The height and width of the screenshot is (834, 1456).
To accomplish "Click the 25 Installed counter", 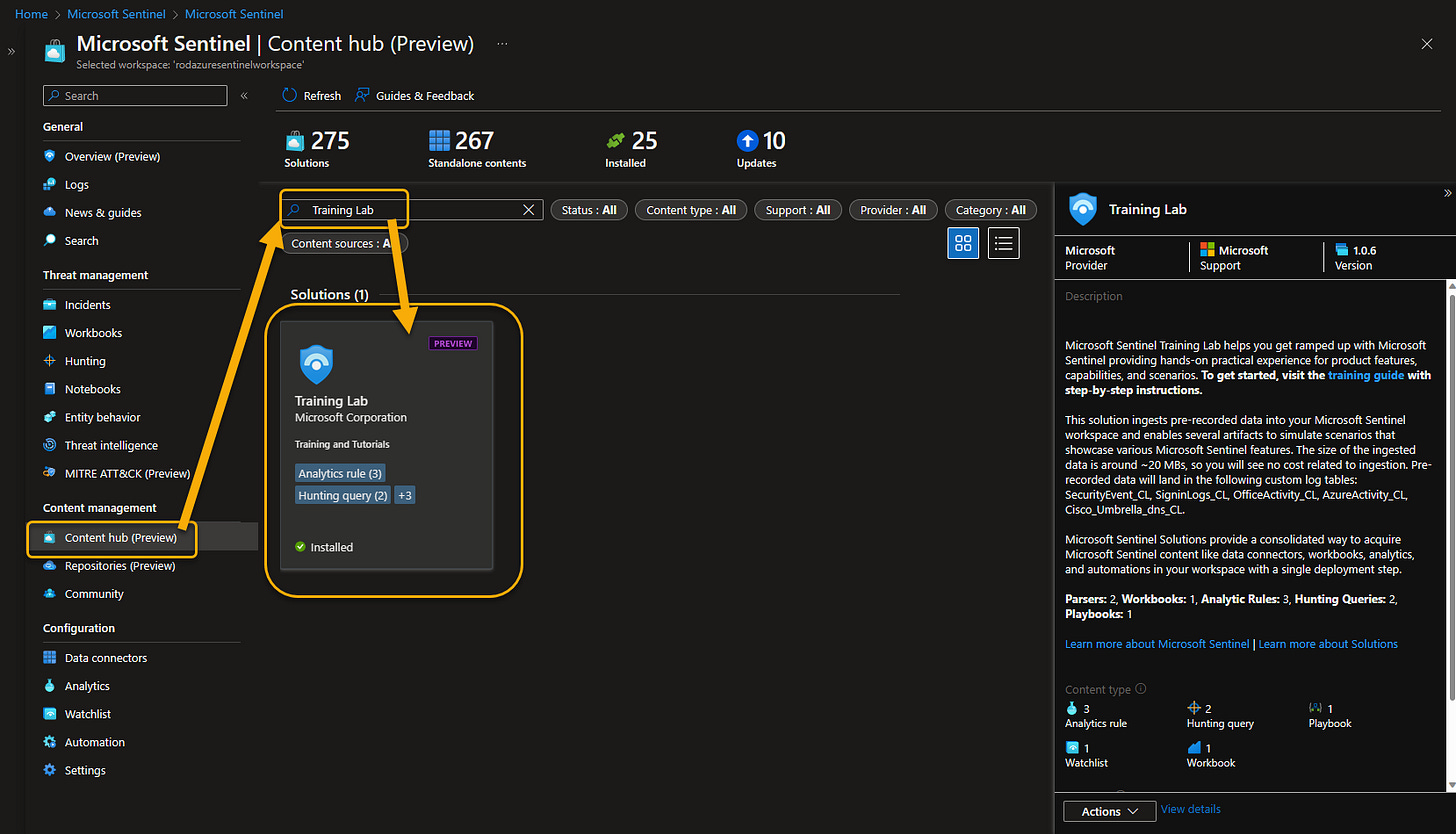I will 631,148.
